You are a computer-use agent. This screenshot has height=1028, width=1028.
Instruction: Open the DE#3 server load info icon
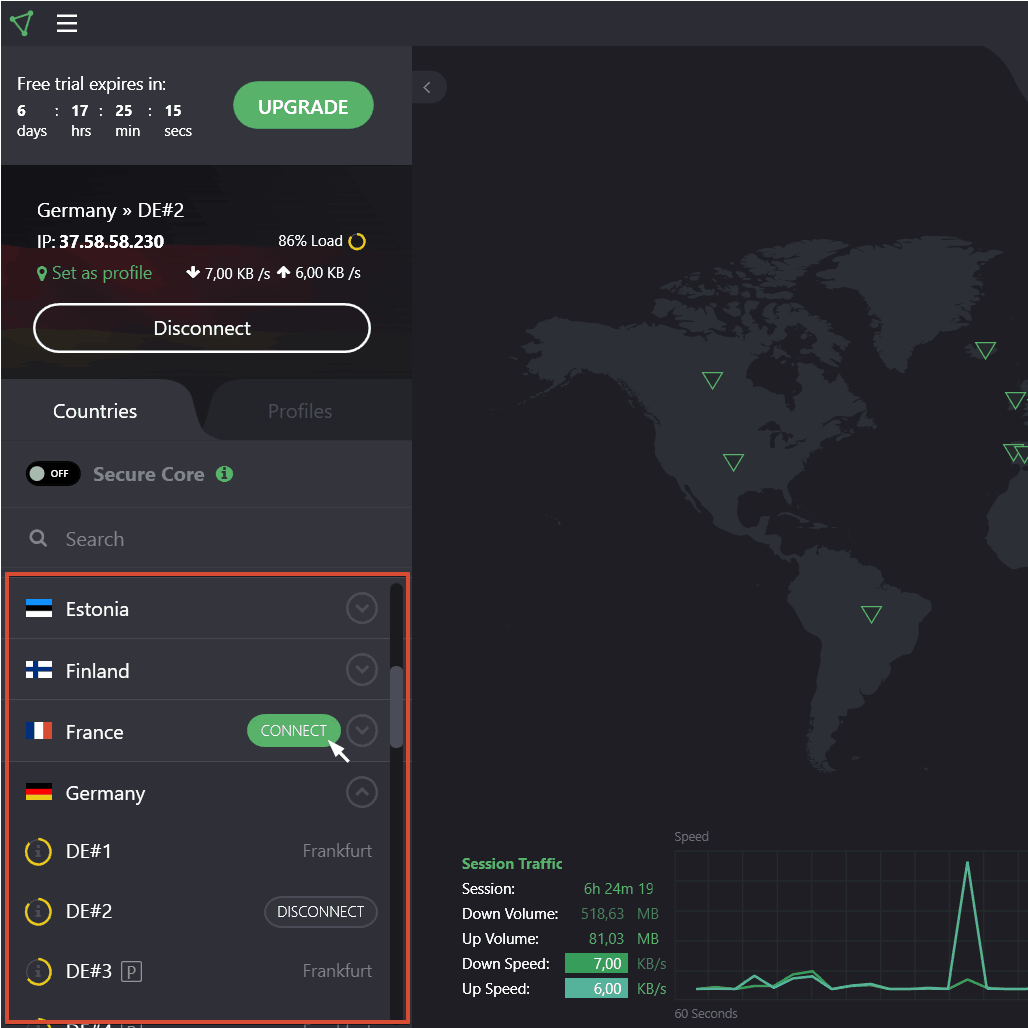[x=38, y=972]
